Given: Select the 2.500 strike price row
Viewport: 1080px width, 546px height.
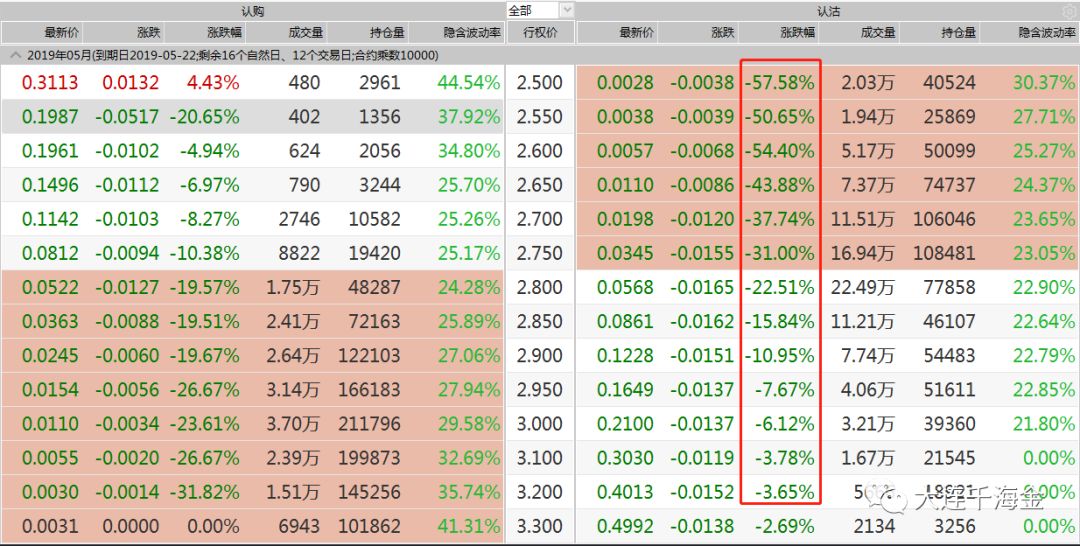Looking at the screenshot, I should (x=540, y=83).
